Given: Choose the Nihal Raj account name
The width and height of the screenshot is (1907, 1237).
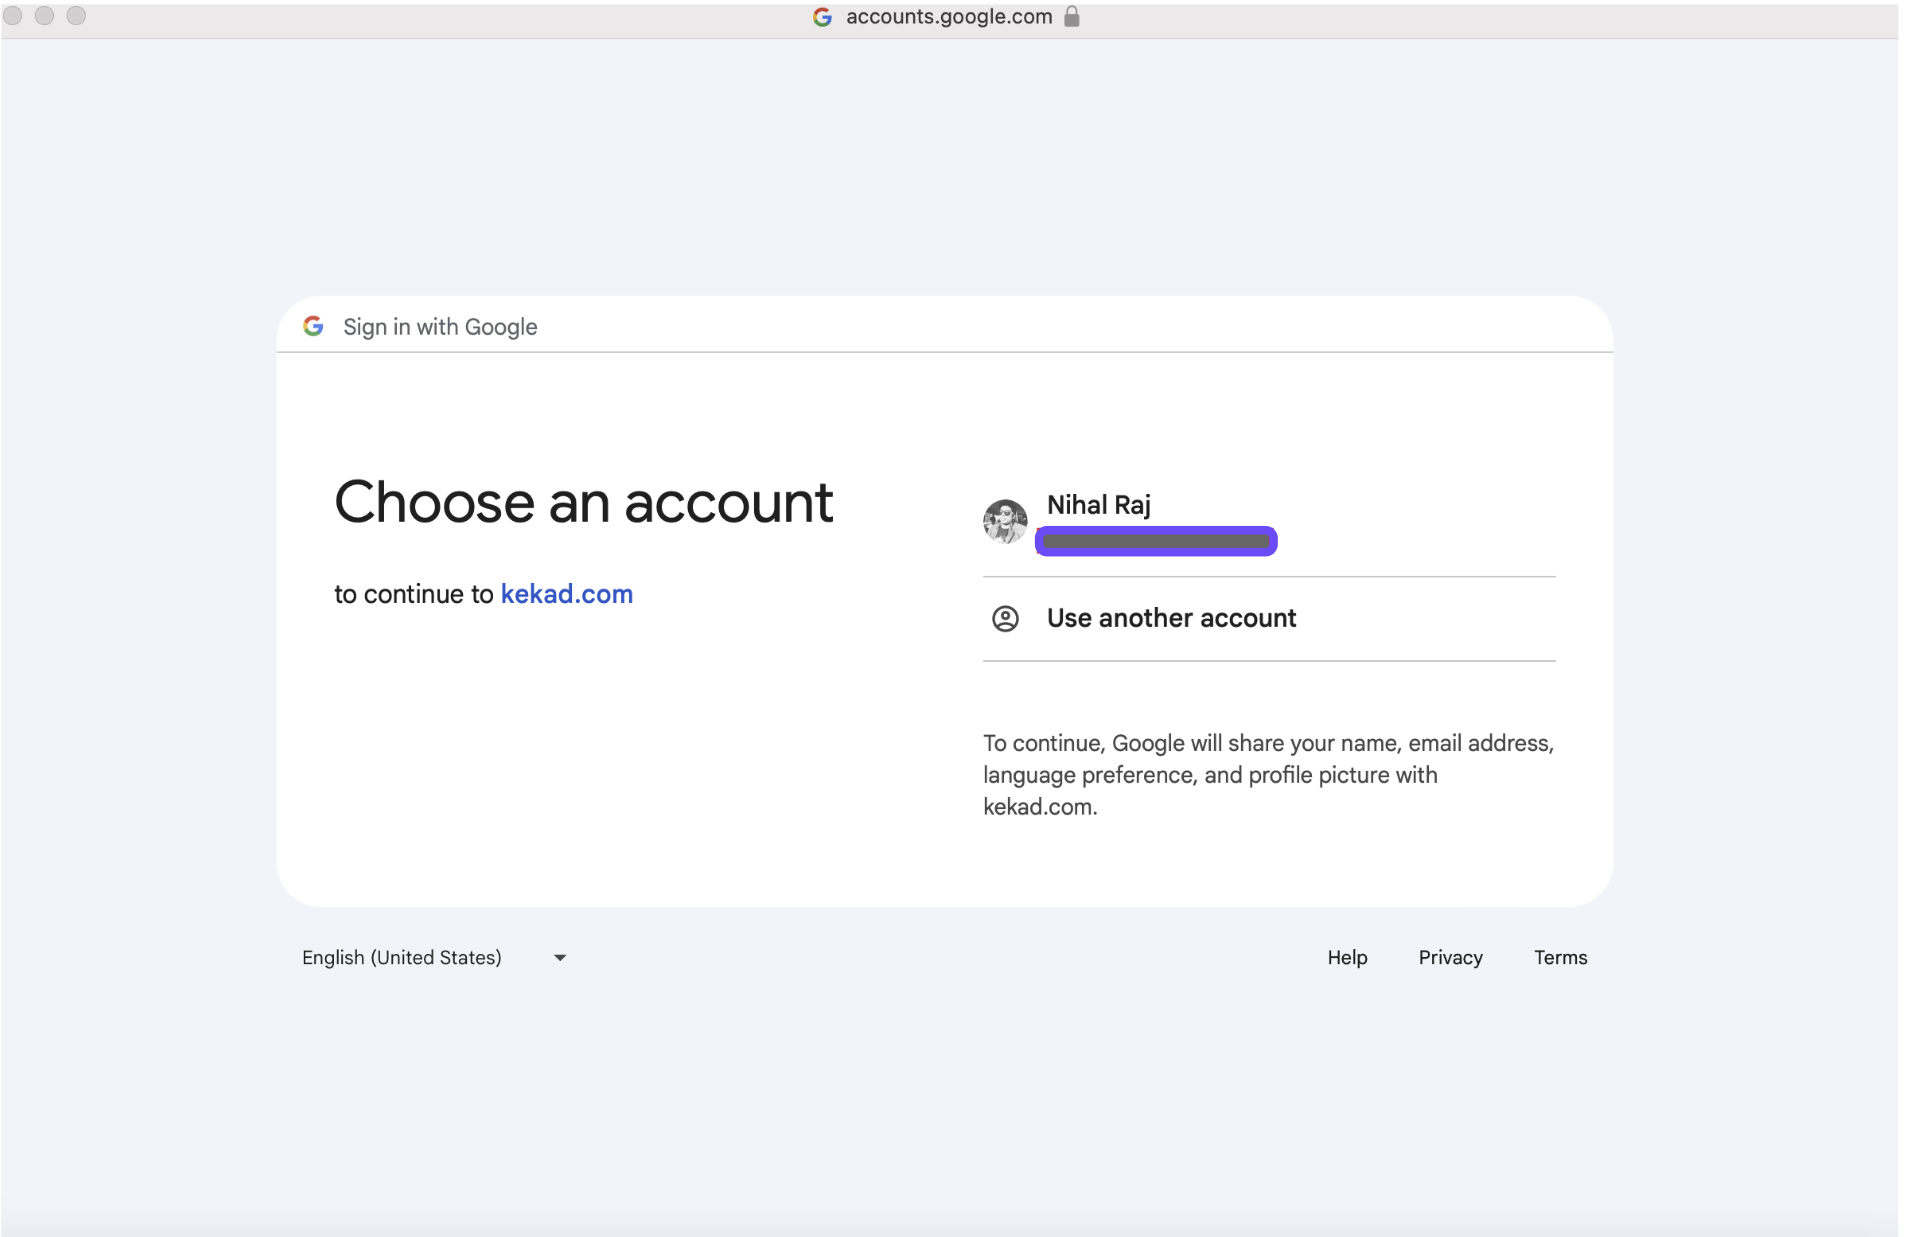Looking at the screenshot, I should click(1098, 505).
